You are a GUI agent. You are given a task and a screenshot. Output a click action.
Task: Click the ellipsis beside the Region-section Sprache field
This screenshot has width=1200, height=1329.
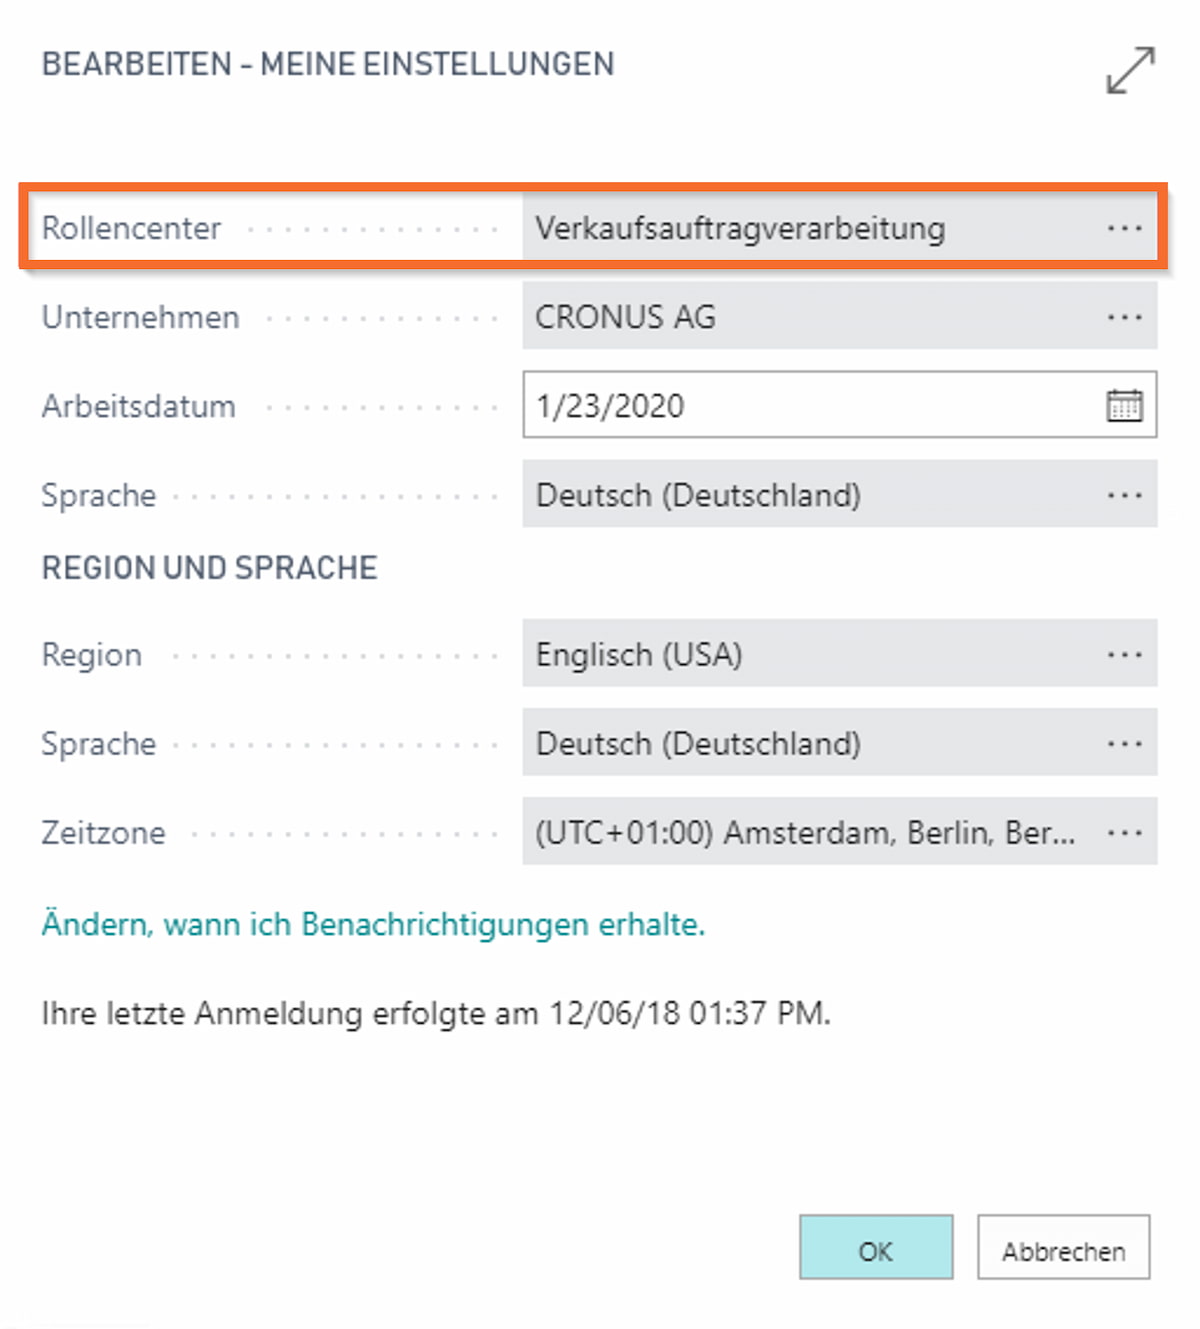tap(1124, 744)
